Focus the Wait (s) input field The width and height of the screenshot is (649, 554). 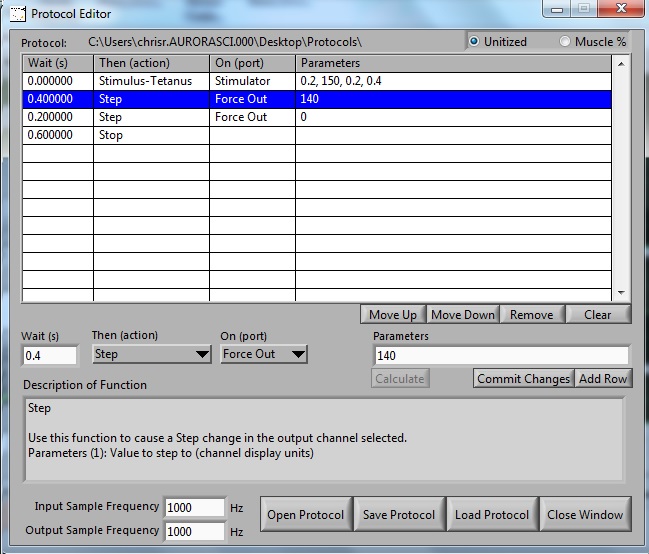tap(49, 356)
